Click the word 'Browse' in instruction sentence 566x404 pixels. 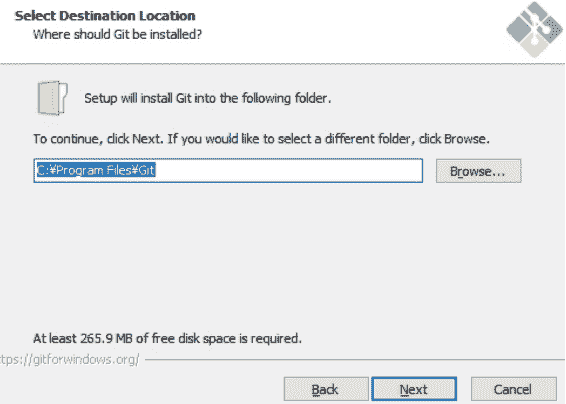click(x=465, y=139)
